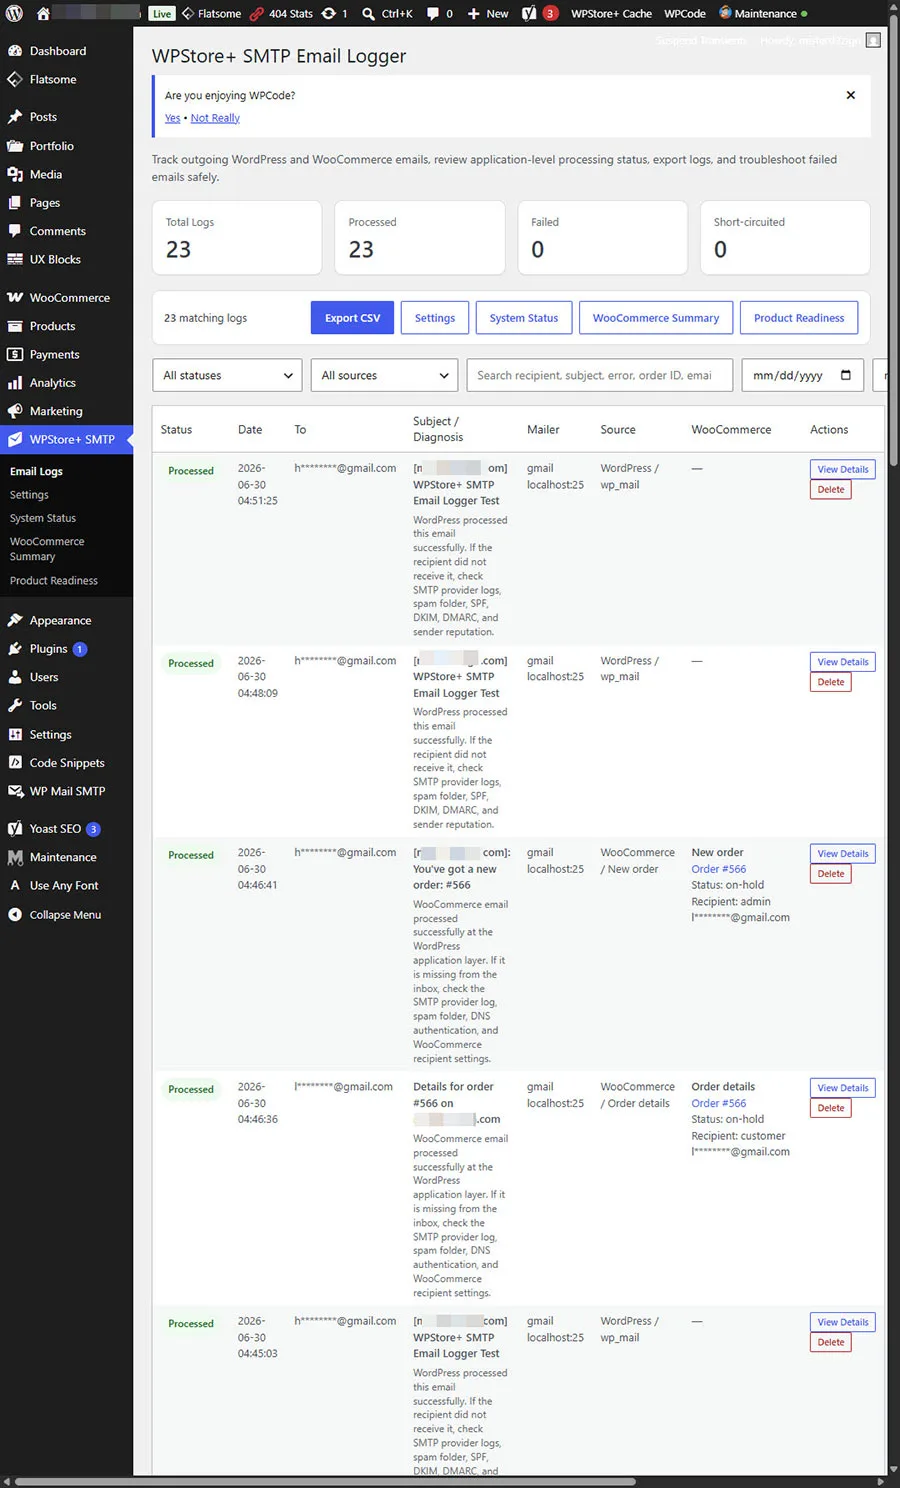Click the System Status button
Screen dimensions: 900x1488
tap(524, 318)
